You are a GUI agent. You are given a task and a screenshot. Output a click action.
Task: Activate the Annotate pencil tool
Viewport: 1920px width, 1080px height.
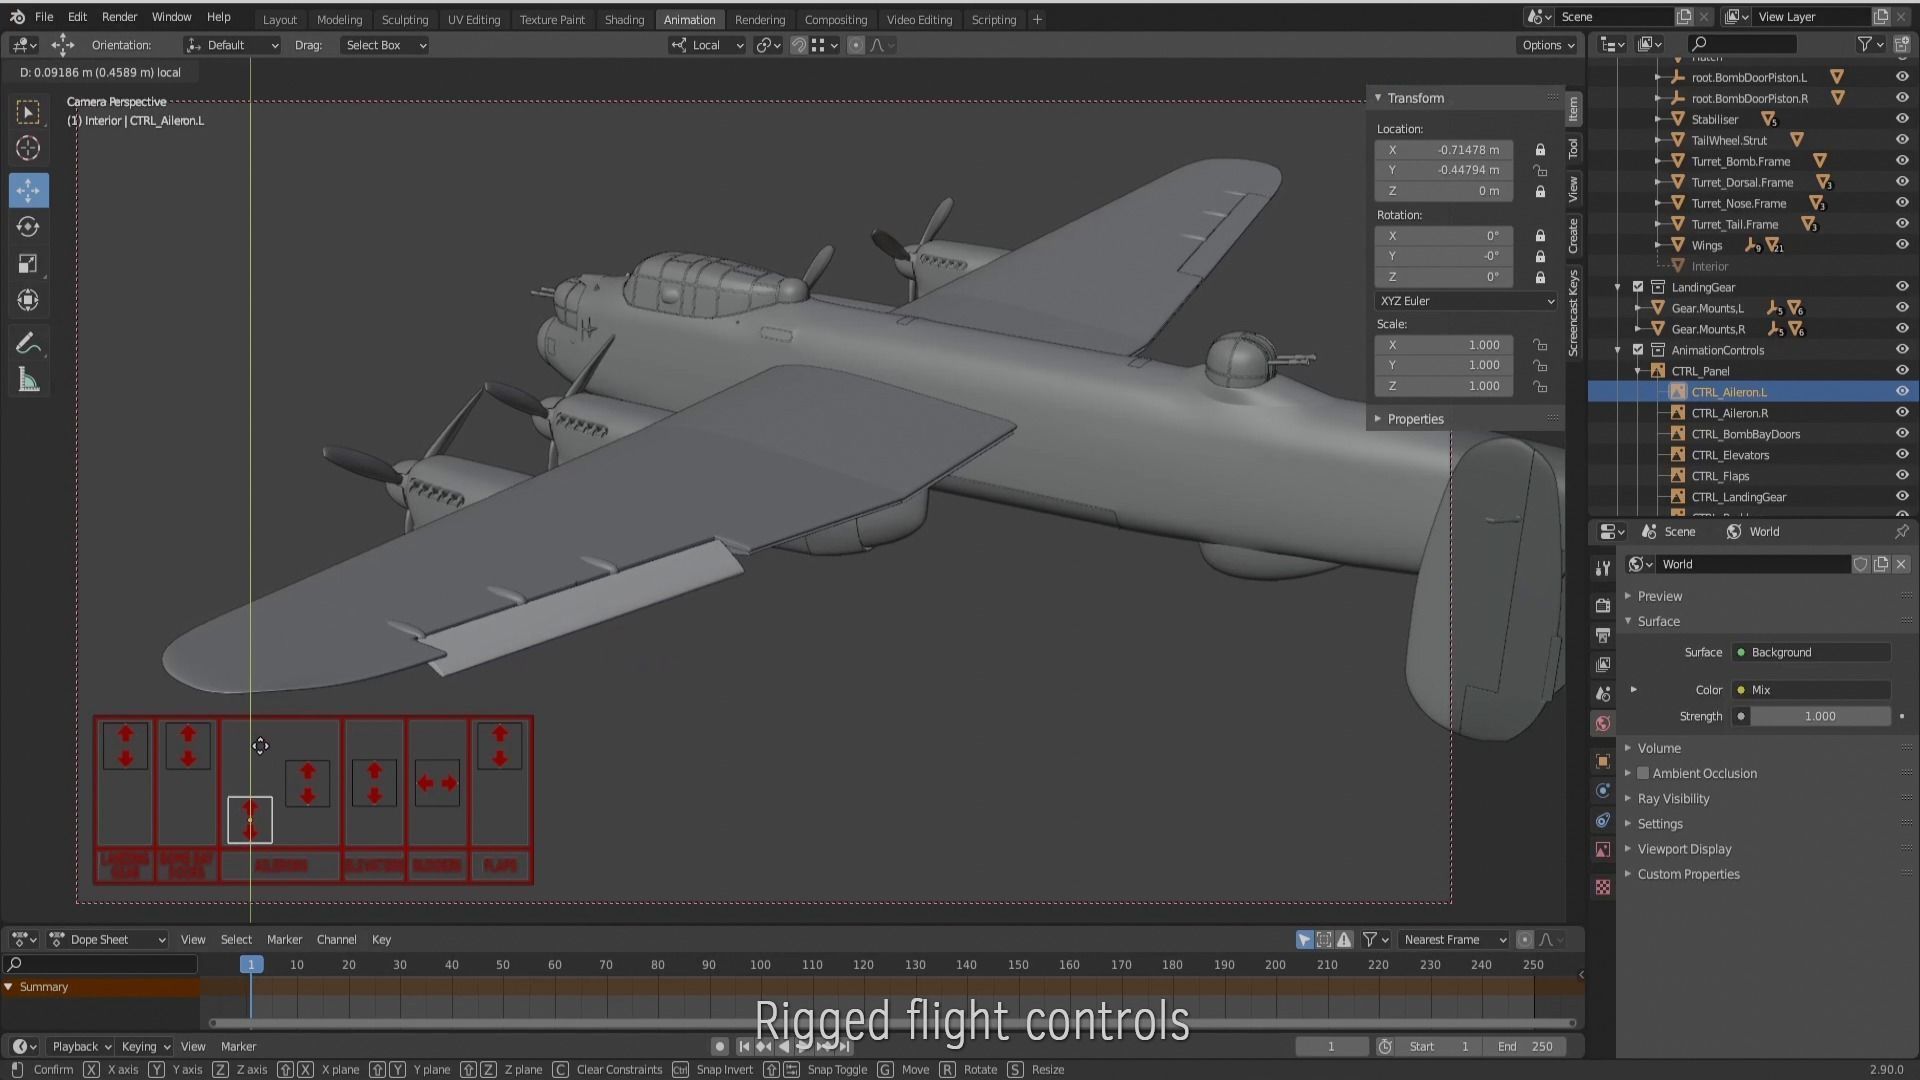point(28,344)
